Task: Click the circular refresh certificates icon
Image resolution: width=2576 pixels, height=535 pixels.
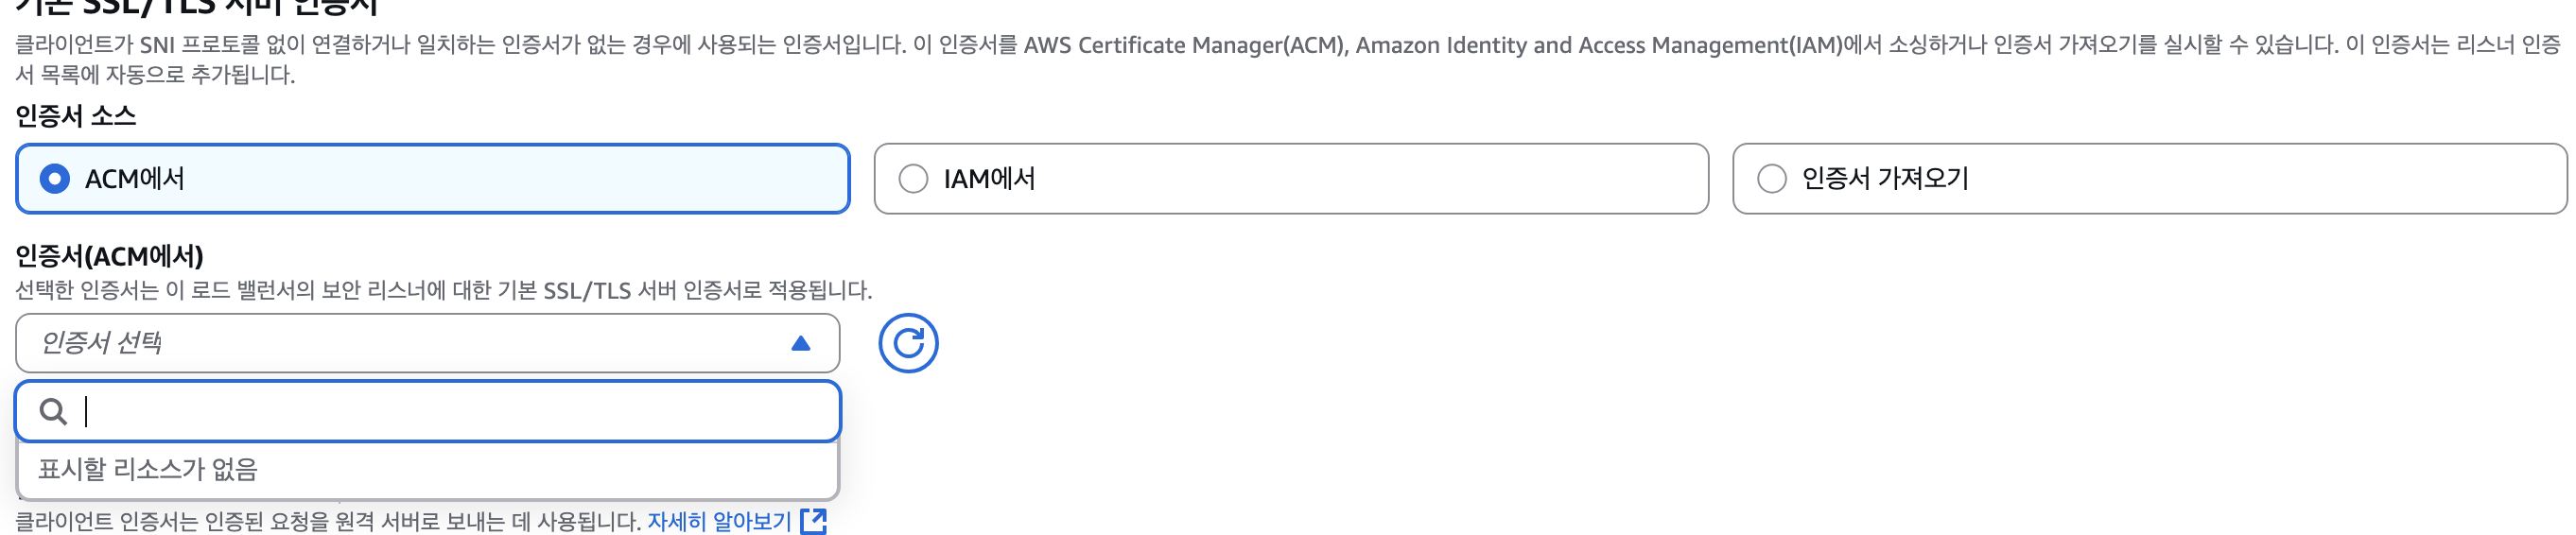Action: point(907,343)
